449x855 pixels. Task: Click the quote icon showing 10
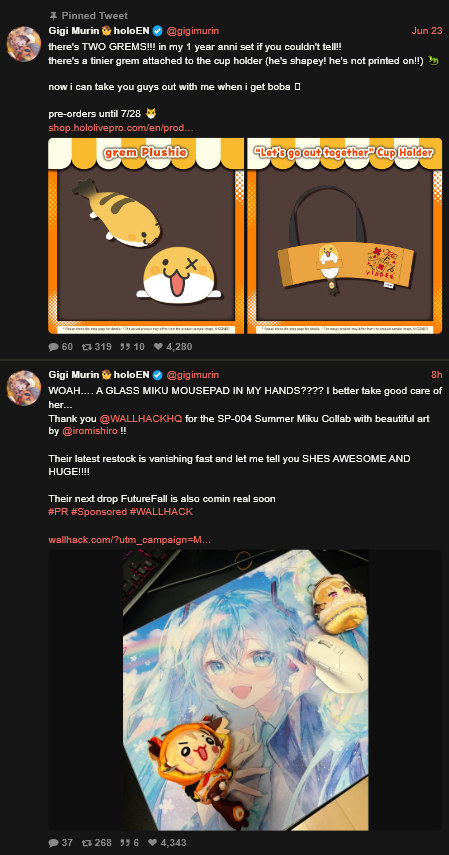click(x=125, y=346)
